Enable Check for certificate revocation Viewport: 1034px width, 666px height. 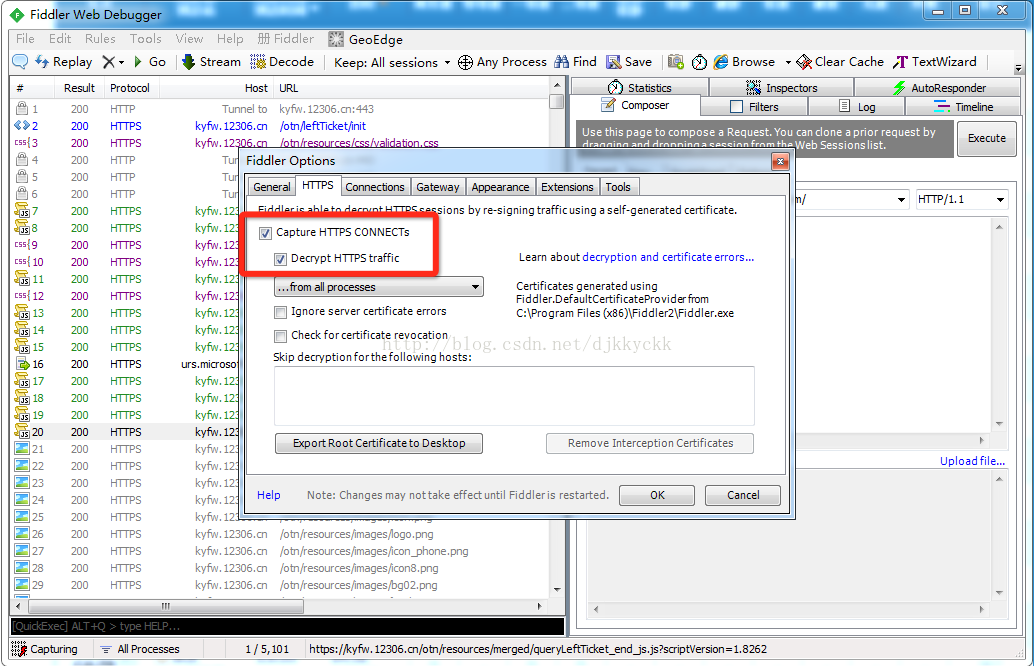coord(280,336)
